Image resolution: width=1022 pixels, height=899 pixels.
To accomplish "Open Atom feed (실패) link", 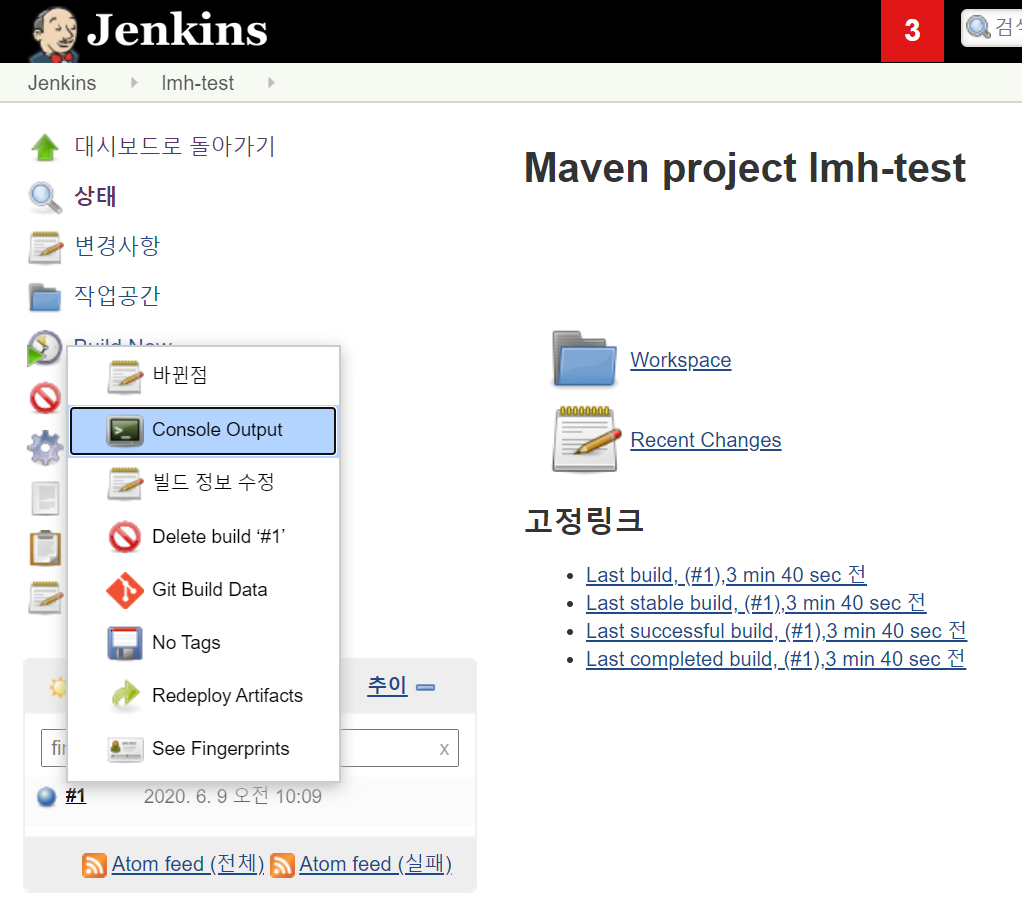I will [375, 864].
